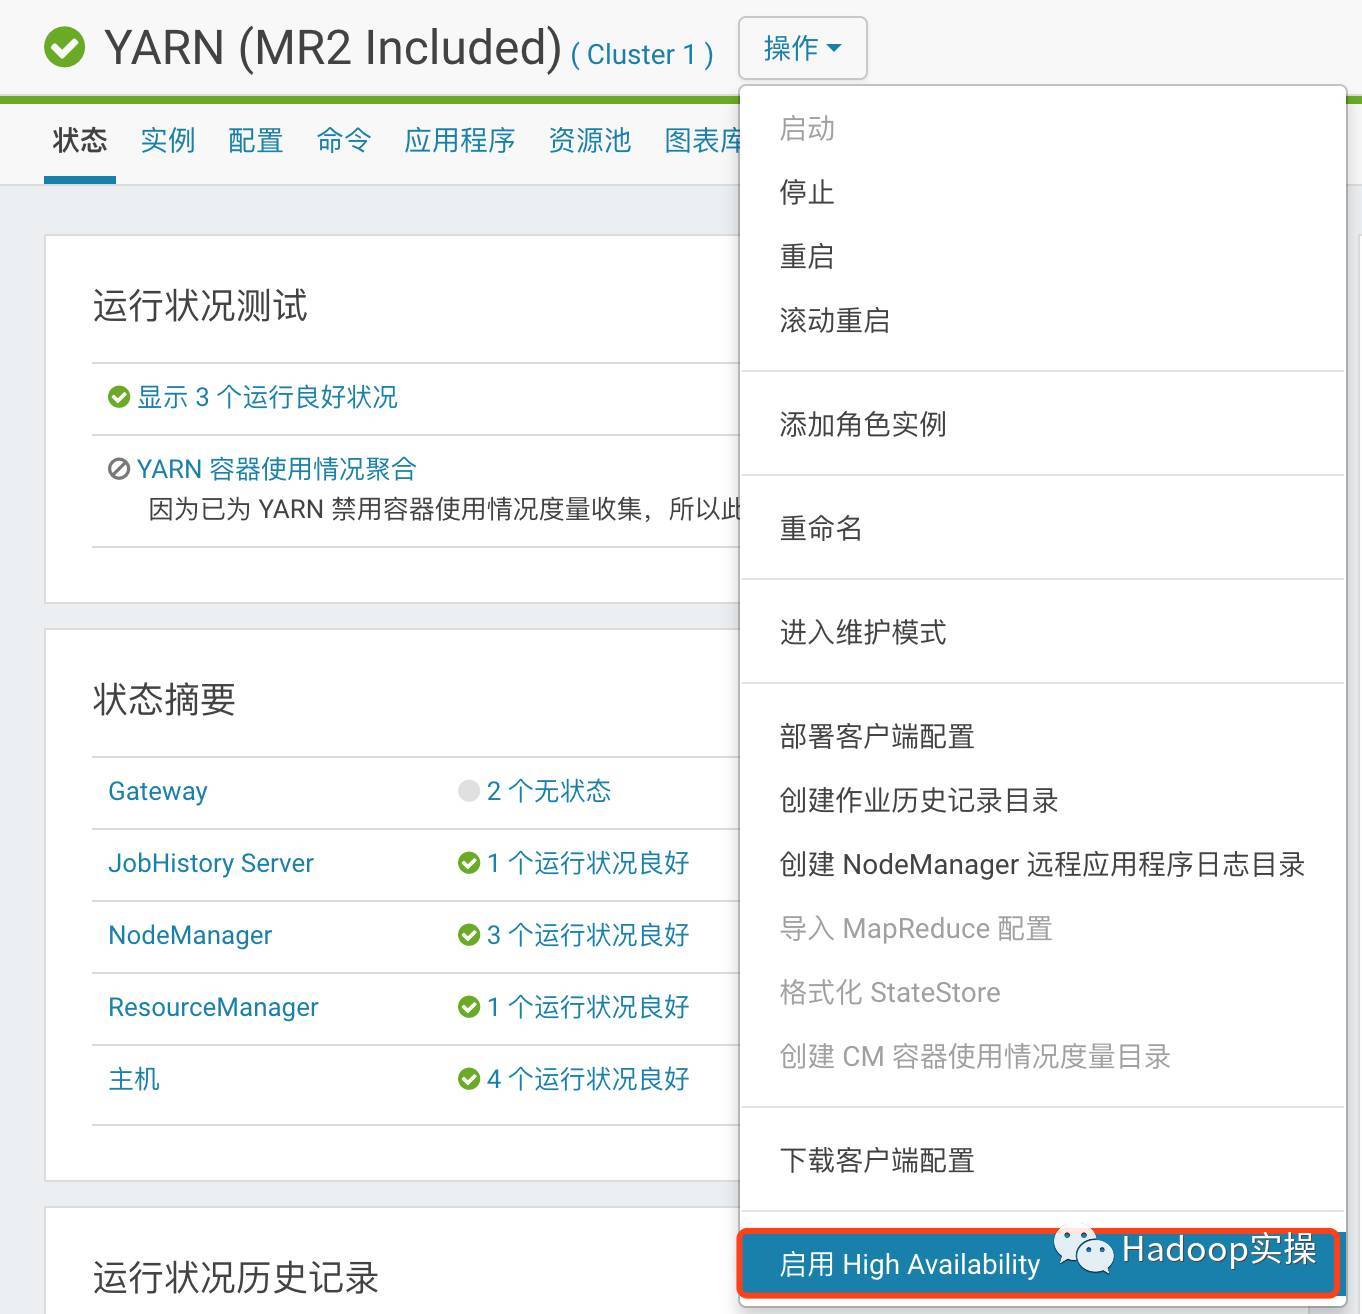Viewport: 1362px width, 1314px height.
Task: Open the Gateway role link
Action: (158, 791)
